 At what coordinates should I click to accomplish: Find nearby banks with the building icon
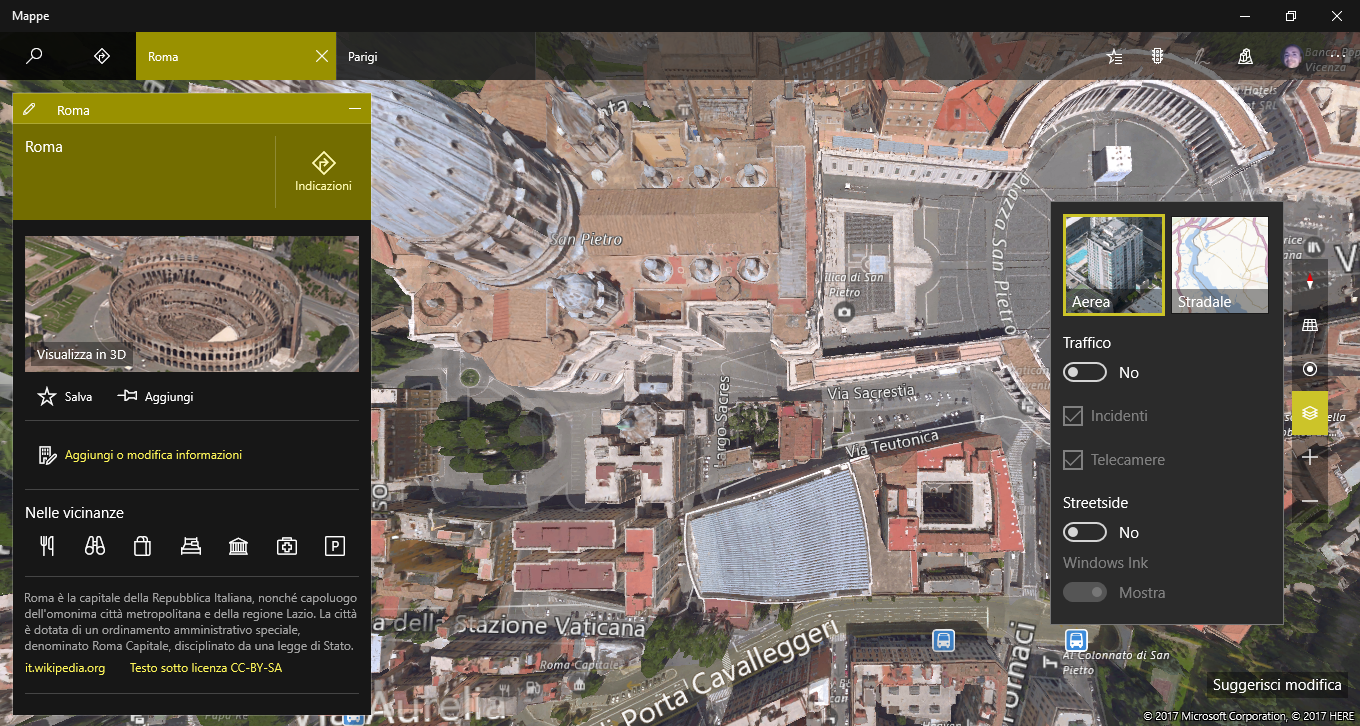[x=239, y=546]
